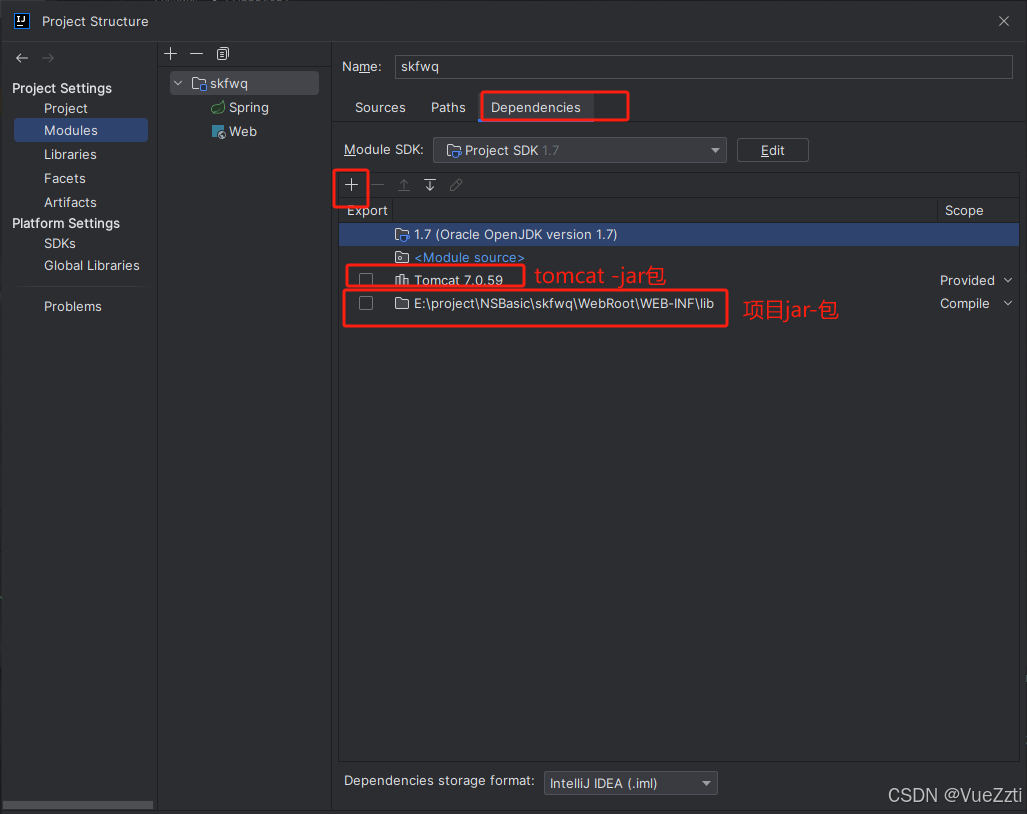Select the Tomcat 7.0.59 dependency row
Image resolution: width=1027 pixels, height=814 pixels.
pyautogui.click(x=679, y=280)
